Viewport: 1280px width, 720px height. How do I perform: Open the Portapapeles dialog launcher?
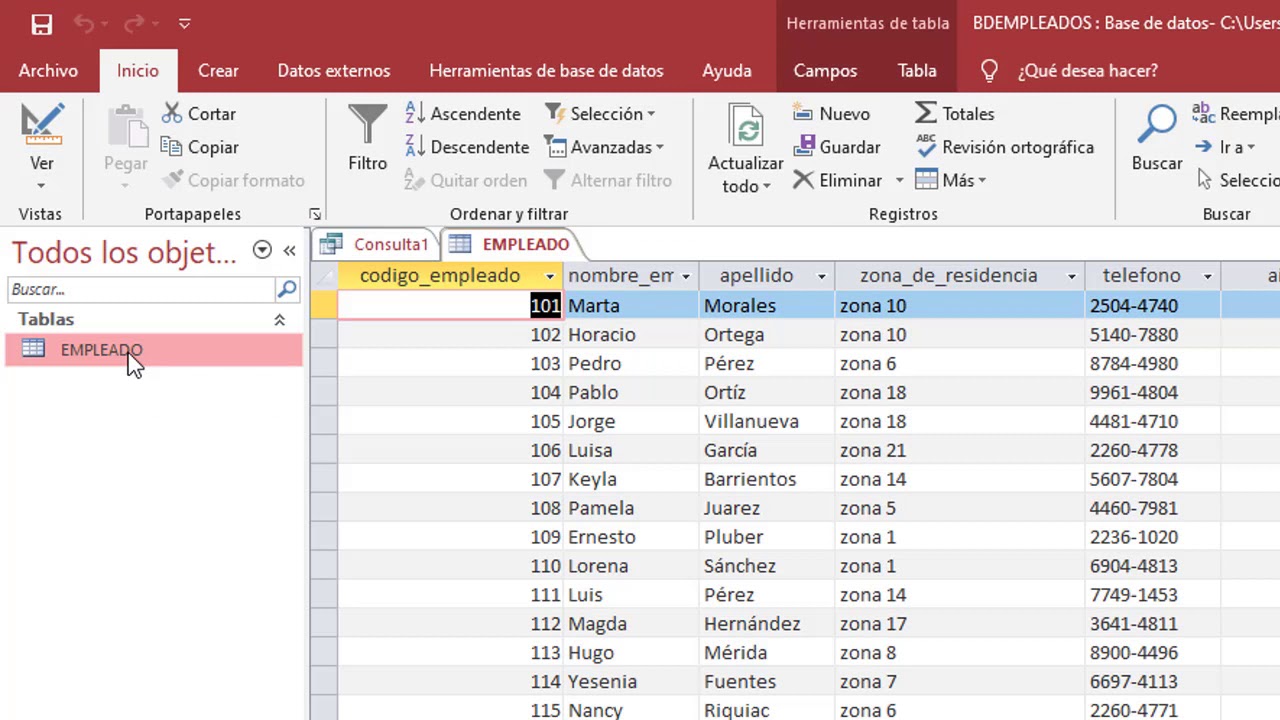click(315, 214)
